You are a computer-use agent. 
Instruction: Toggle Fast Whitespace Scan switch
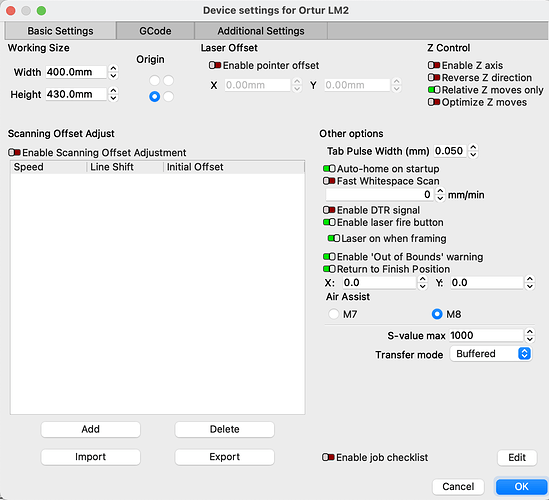[x=329, y=181]
